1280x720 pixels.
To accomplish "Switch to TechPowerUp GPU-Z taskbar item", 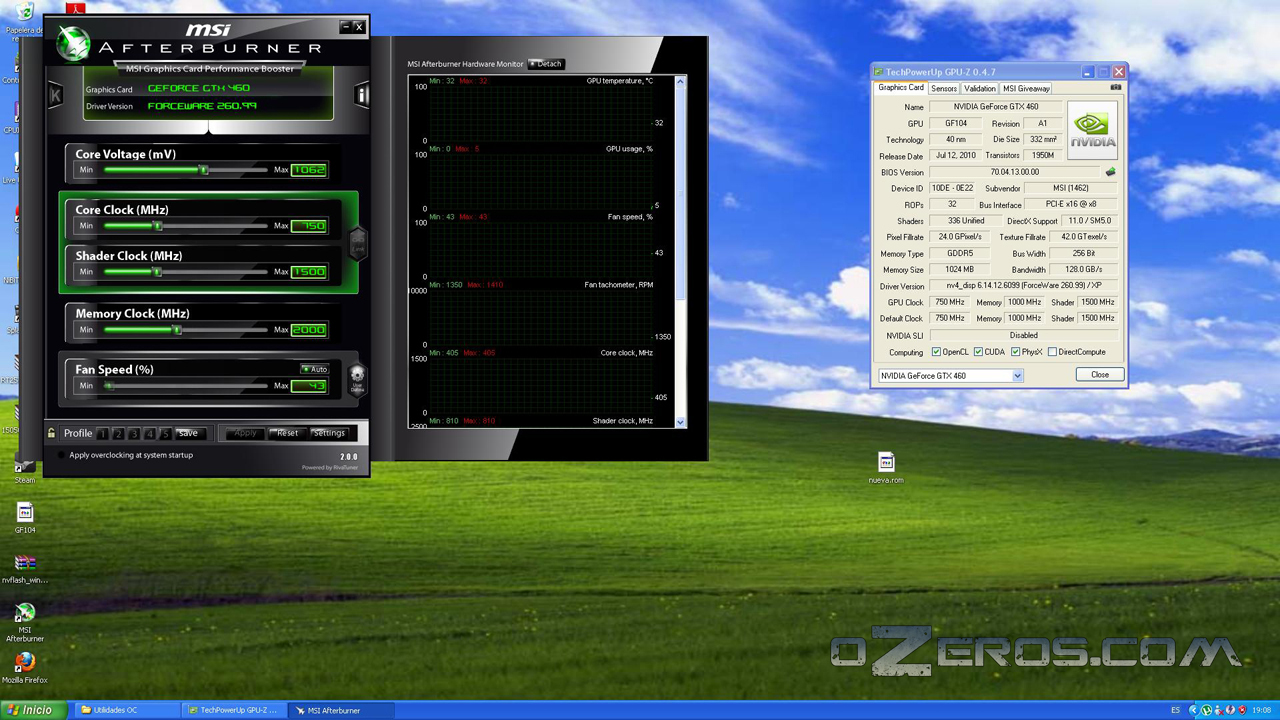I will coord(235,710).
